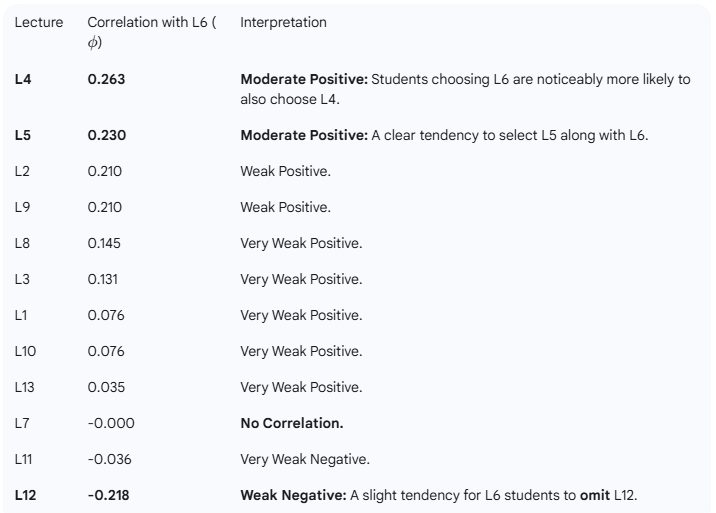Image resolution: width=716 pixels, height=513 pixels.
Task: Click the 0.035 correlation value for L13
Action: coord(106,387)
